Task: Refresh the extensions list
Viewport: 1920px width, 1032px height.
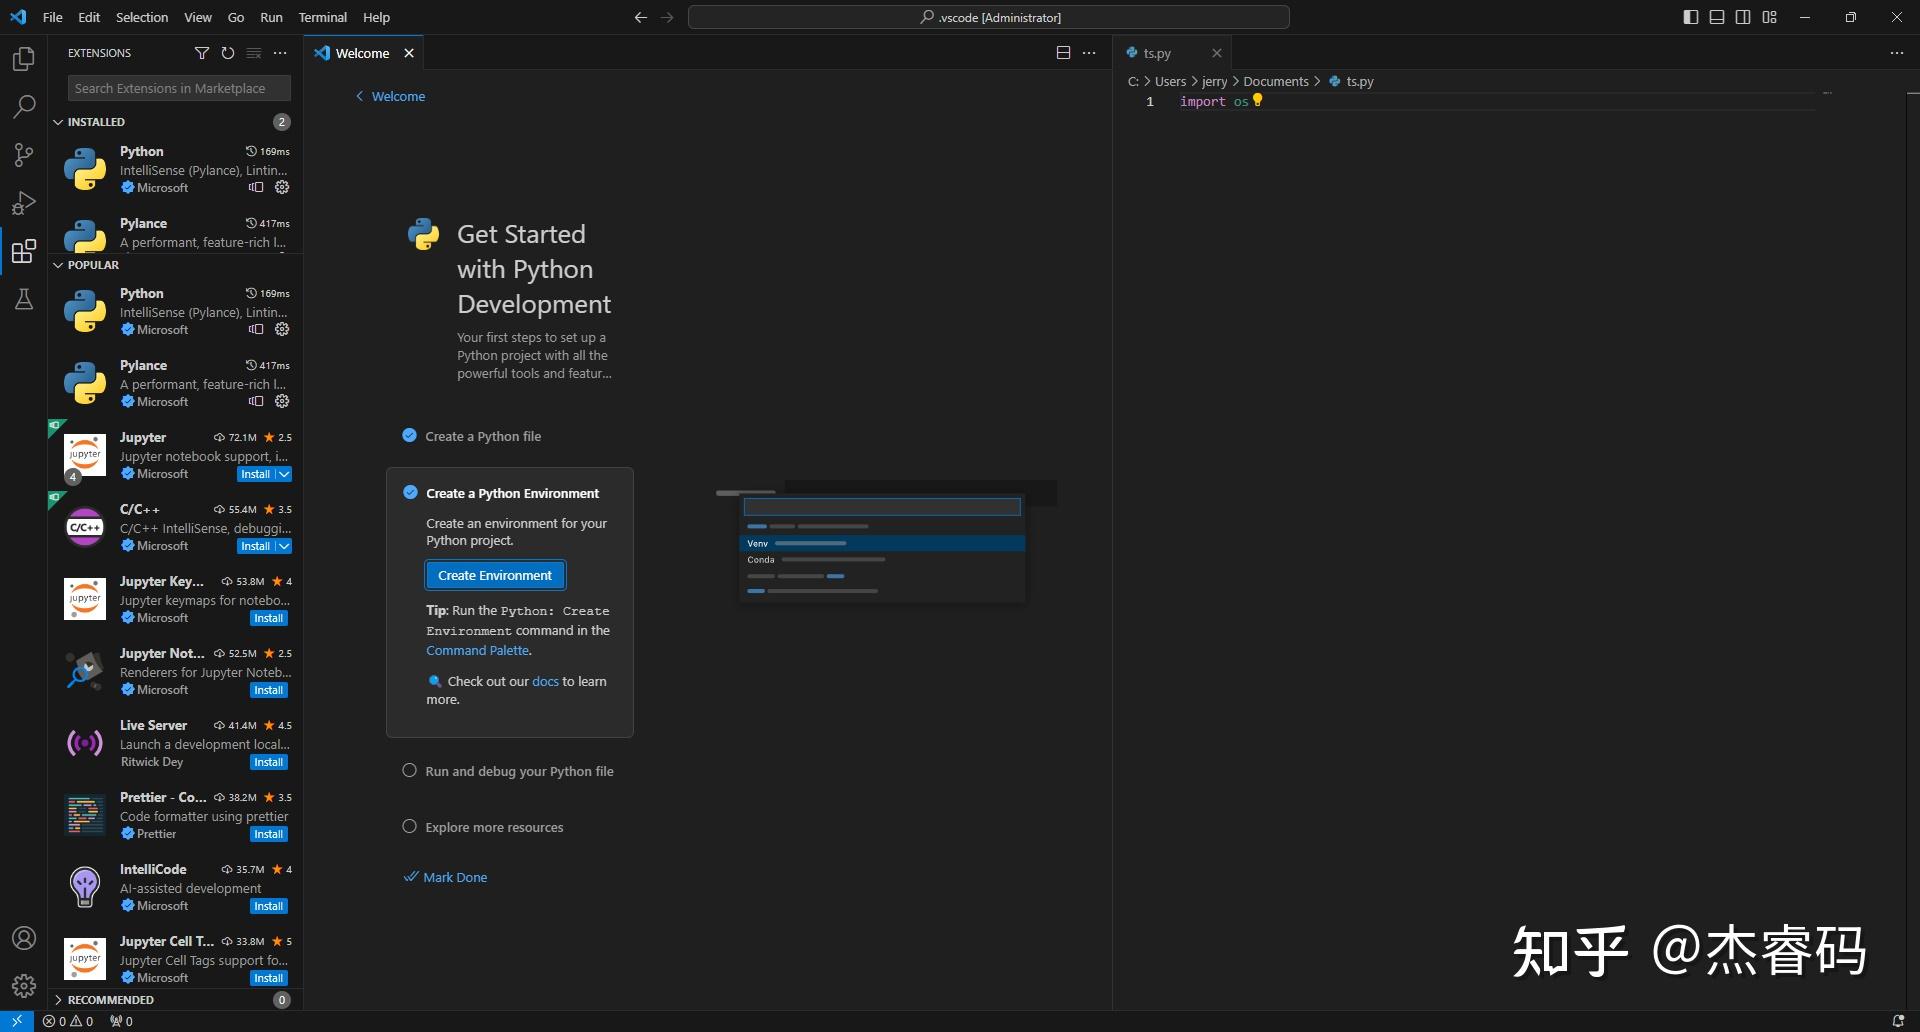Action: (x=228, y=53)
